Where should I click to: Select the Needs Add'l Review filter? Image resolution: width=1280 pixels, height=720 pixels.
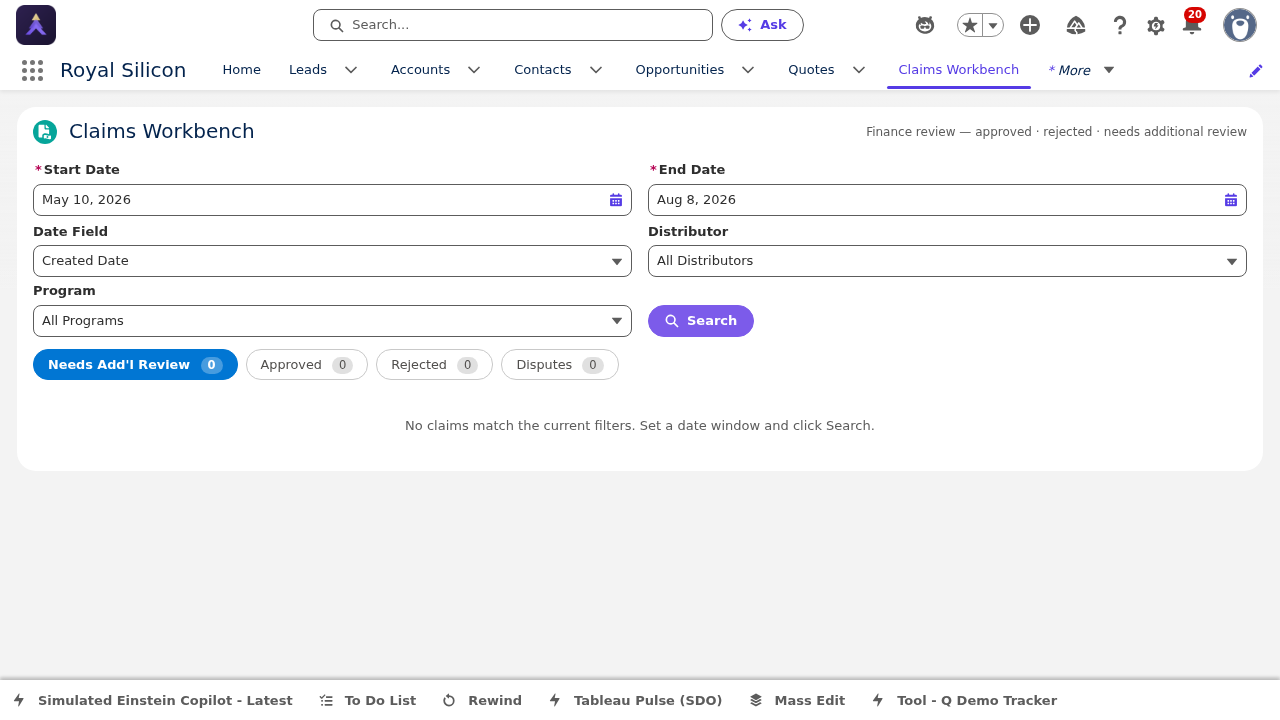[x=135, y=365]
